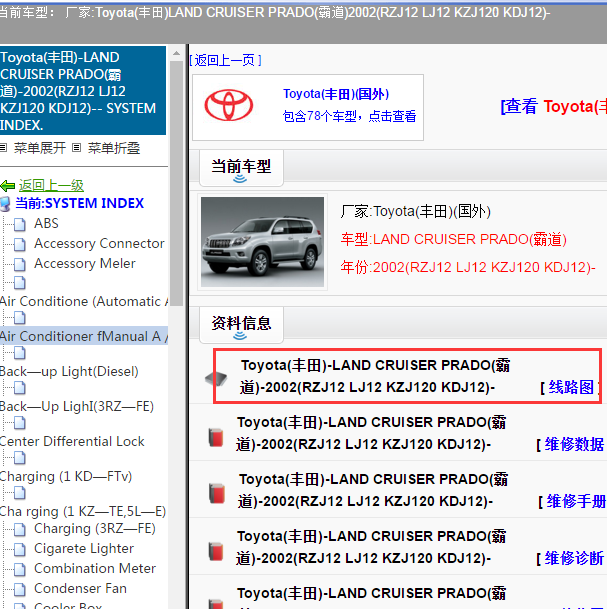The height and width of the screenshot is (609, 607).
Task: Click gray book icon beside 线路图 row
Action: 216,378
